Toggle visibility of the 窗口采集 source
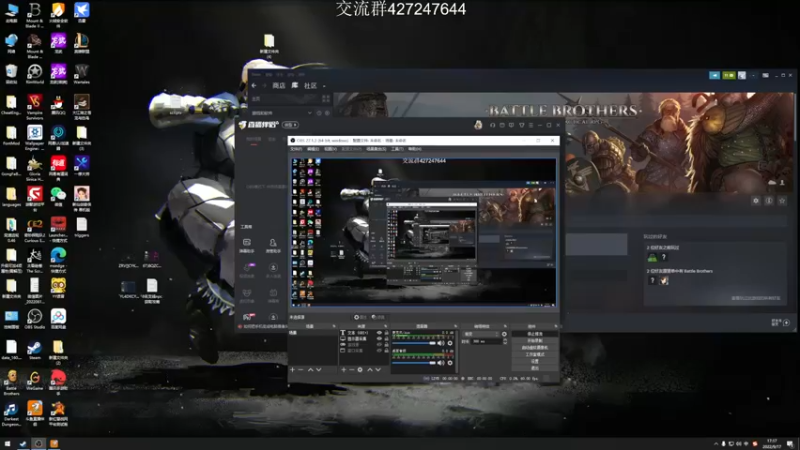The image size is (800, 450). click(x=379, y=351)
